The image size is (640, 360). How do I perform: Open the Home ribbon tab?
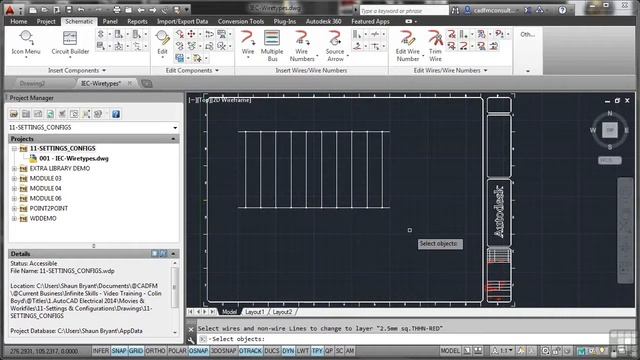pyautogui.click(x=18, y=21)
